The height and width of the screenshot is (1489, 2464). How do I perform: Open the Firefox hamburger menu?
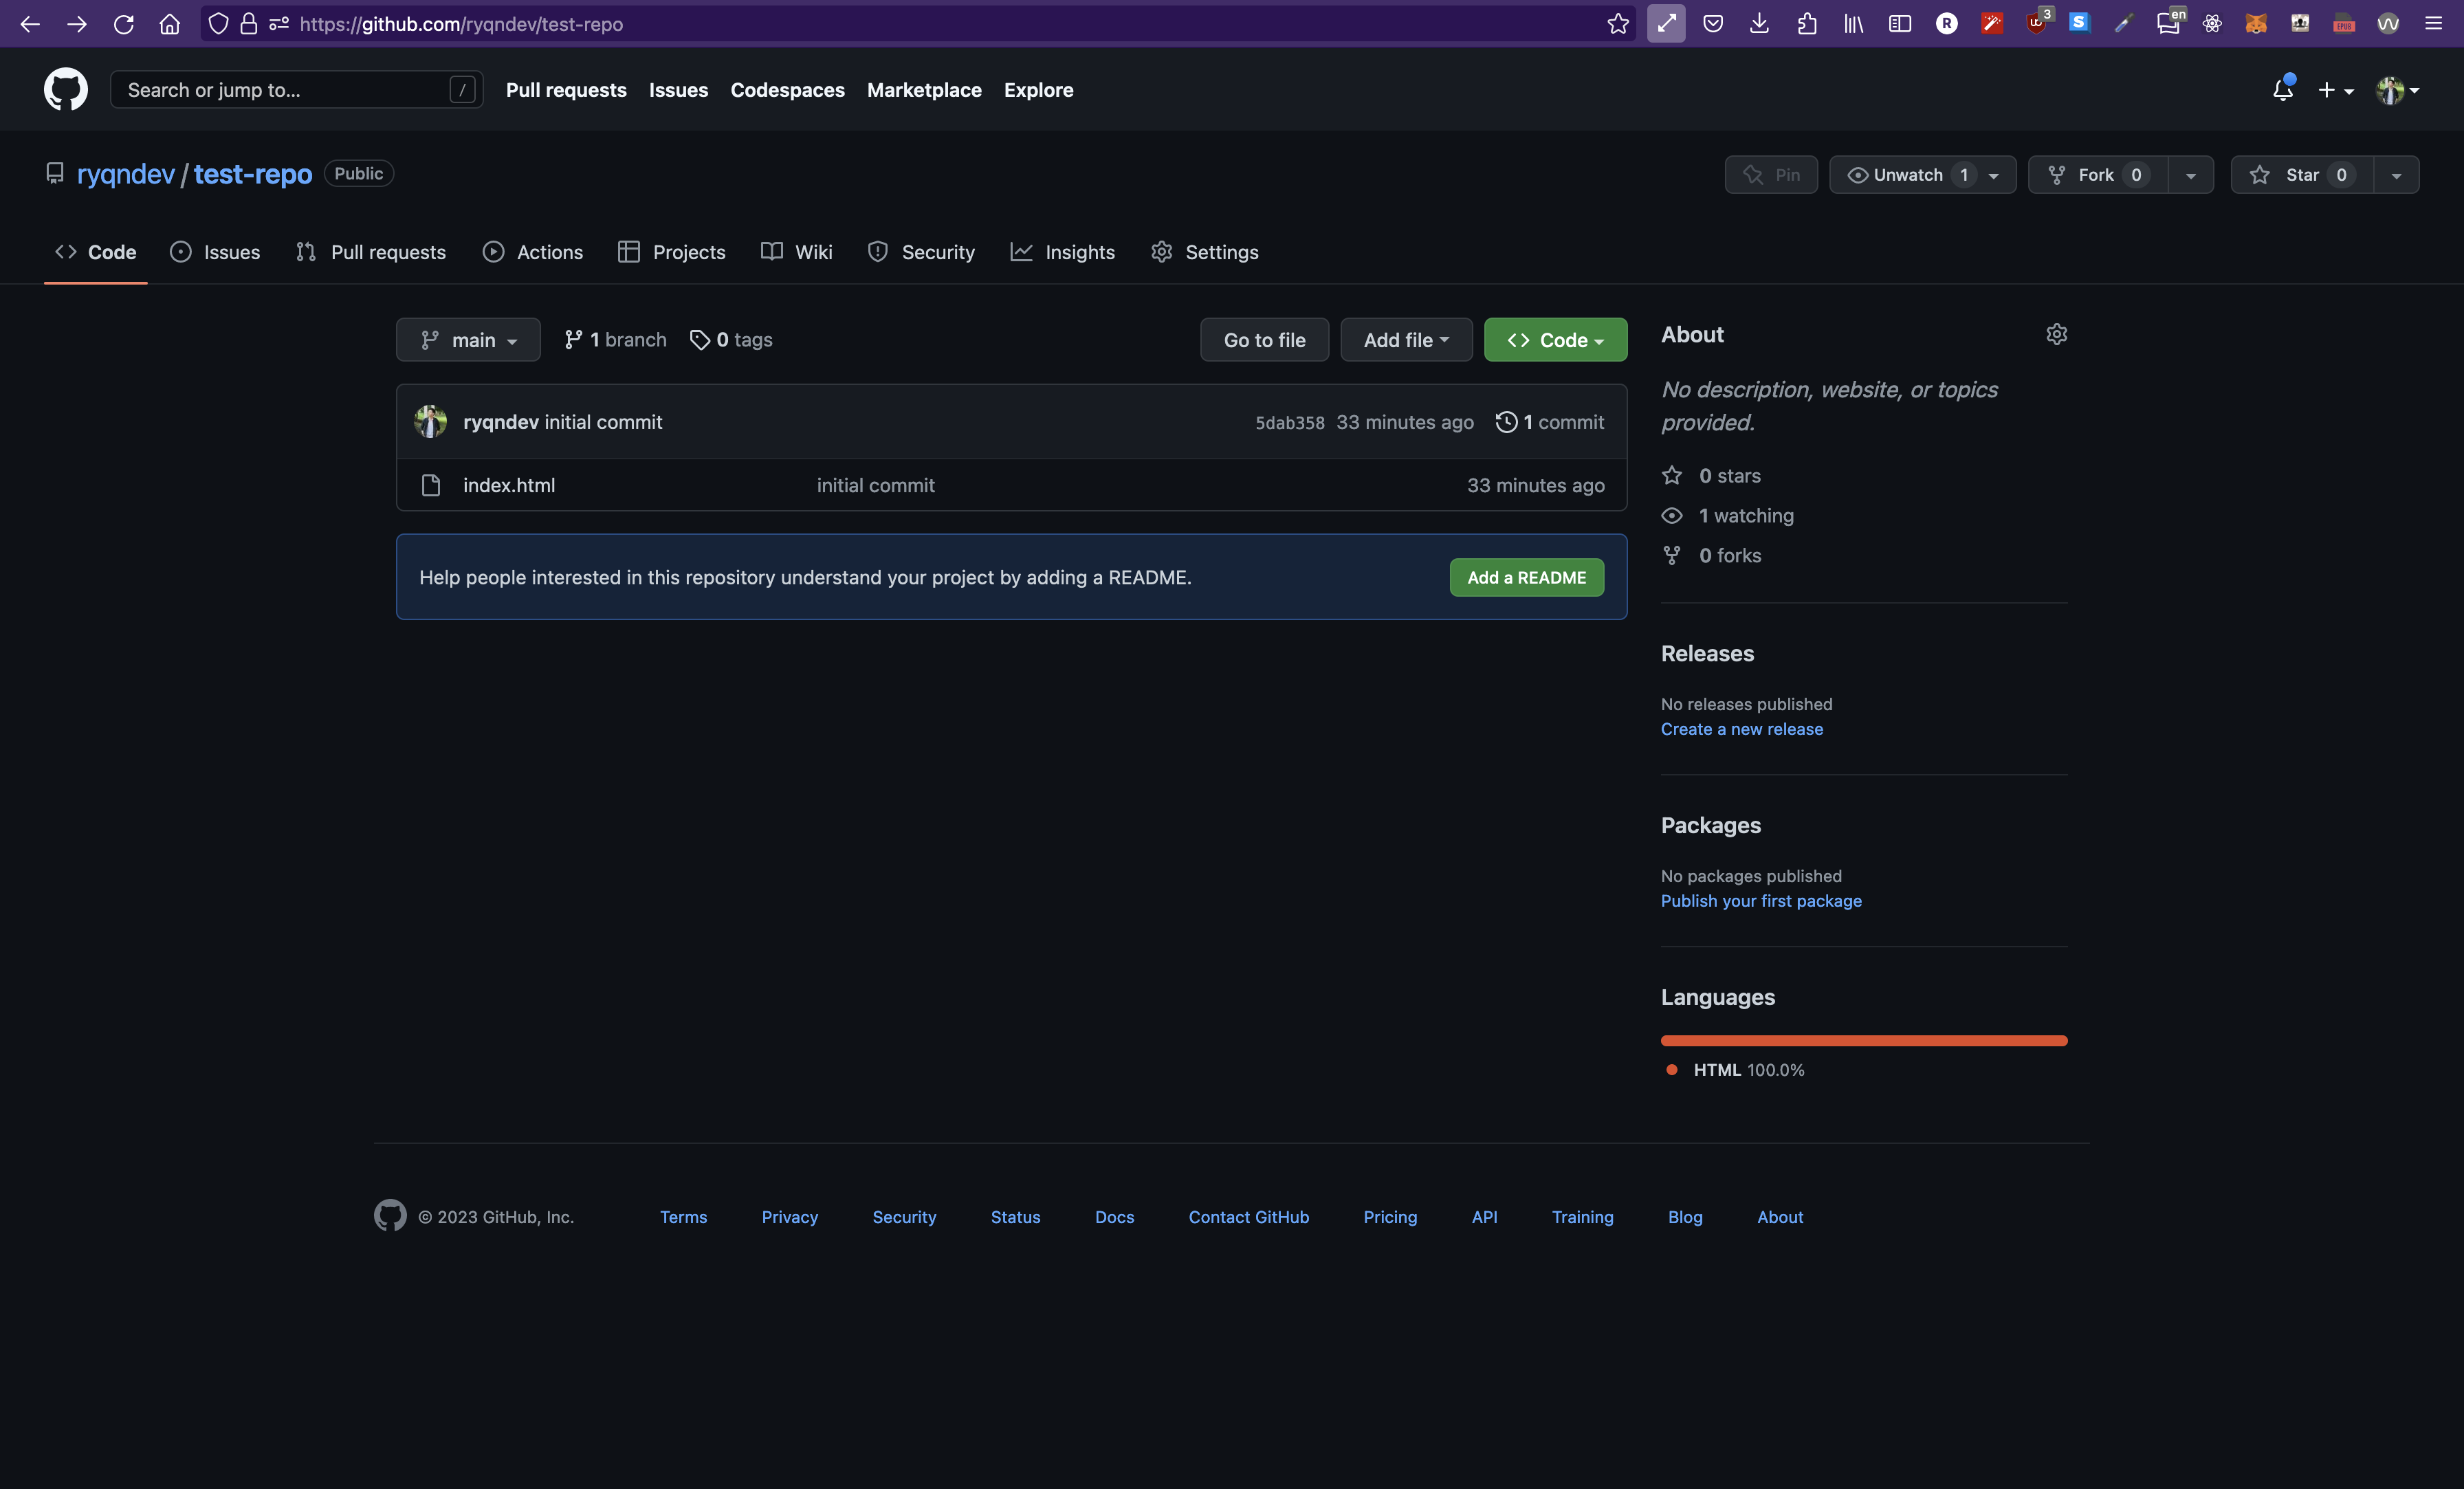pos(2434,24)
